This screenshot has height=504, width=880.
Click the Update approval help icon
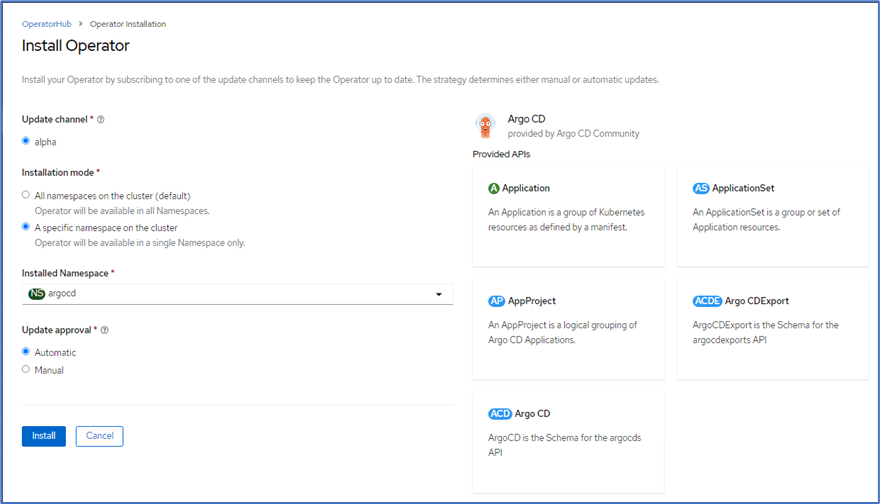pyautogui.click(x=105, y=330)
